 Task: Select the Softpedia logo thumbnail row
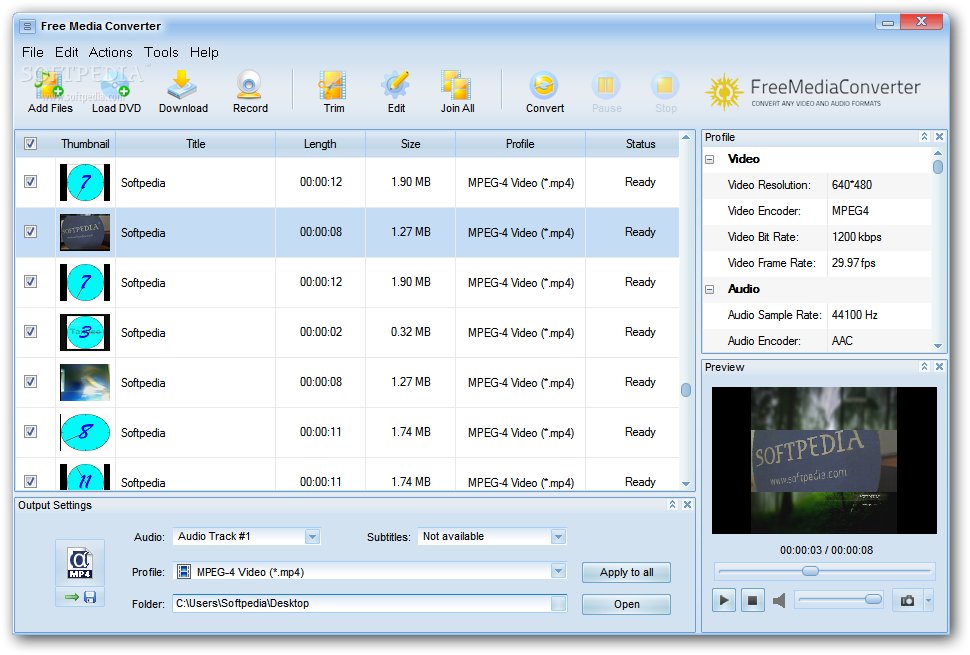pyautogui.click(x=347, y=232)
